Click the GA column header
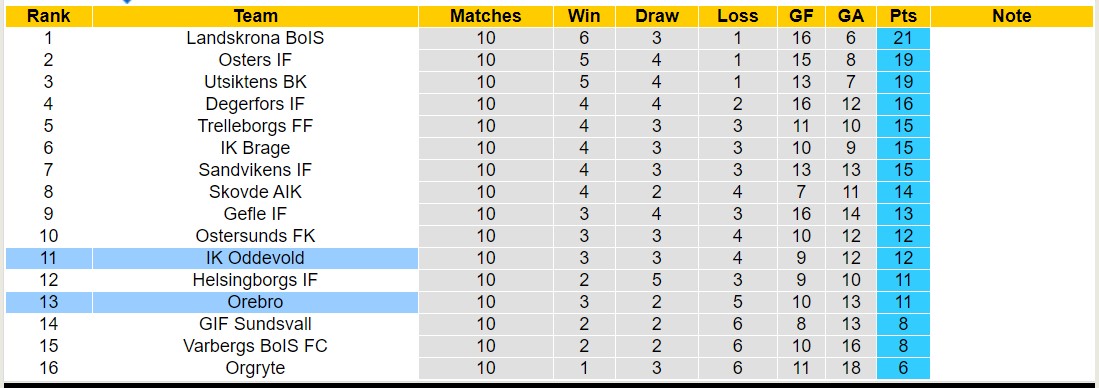The height and width of the screenshot is (388, 1099). pos(851,16)
